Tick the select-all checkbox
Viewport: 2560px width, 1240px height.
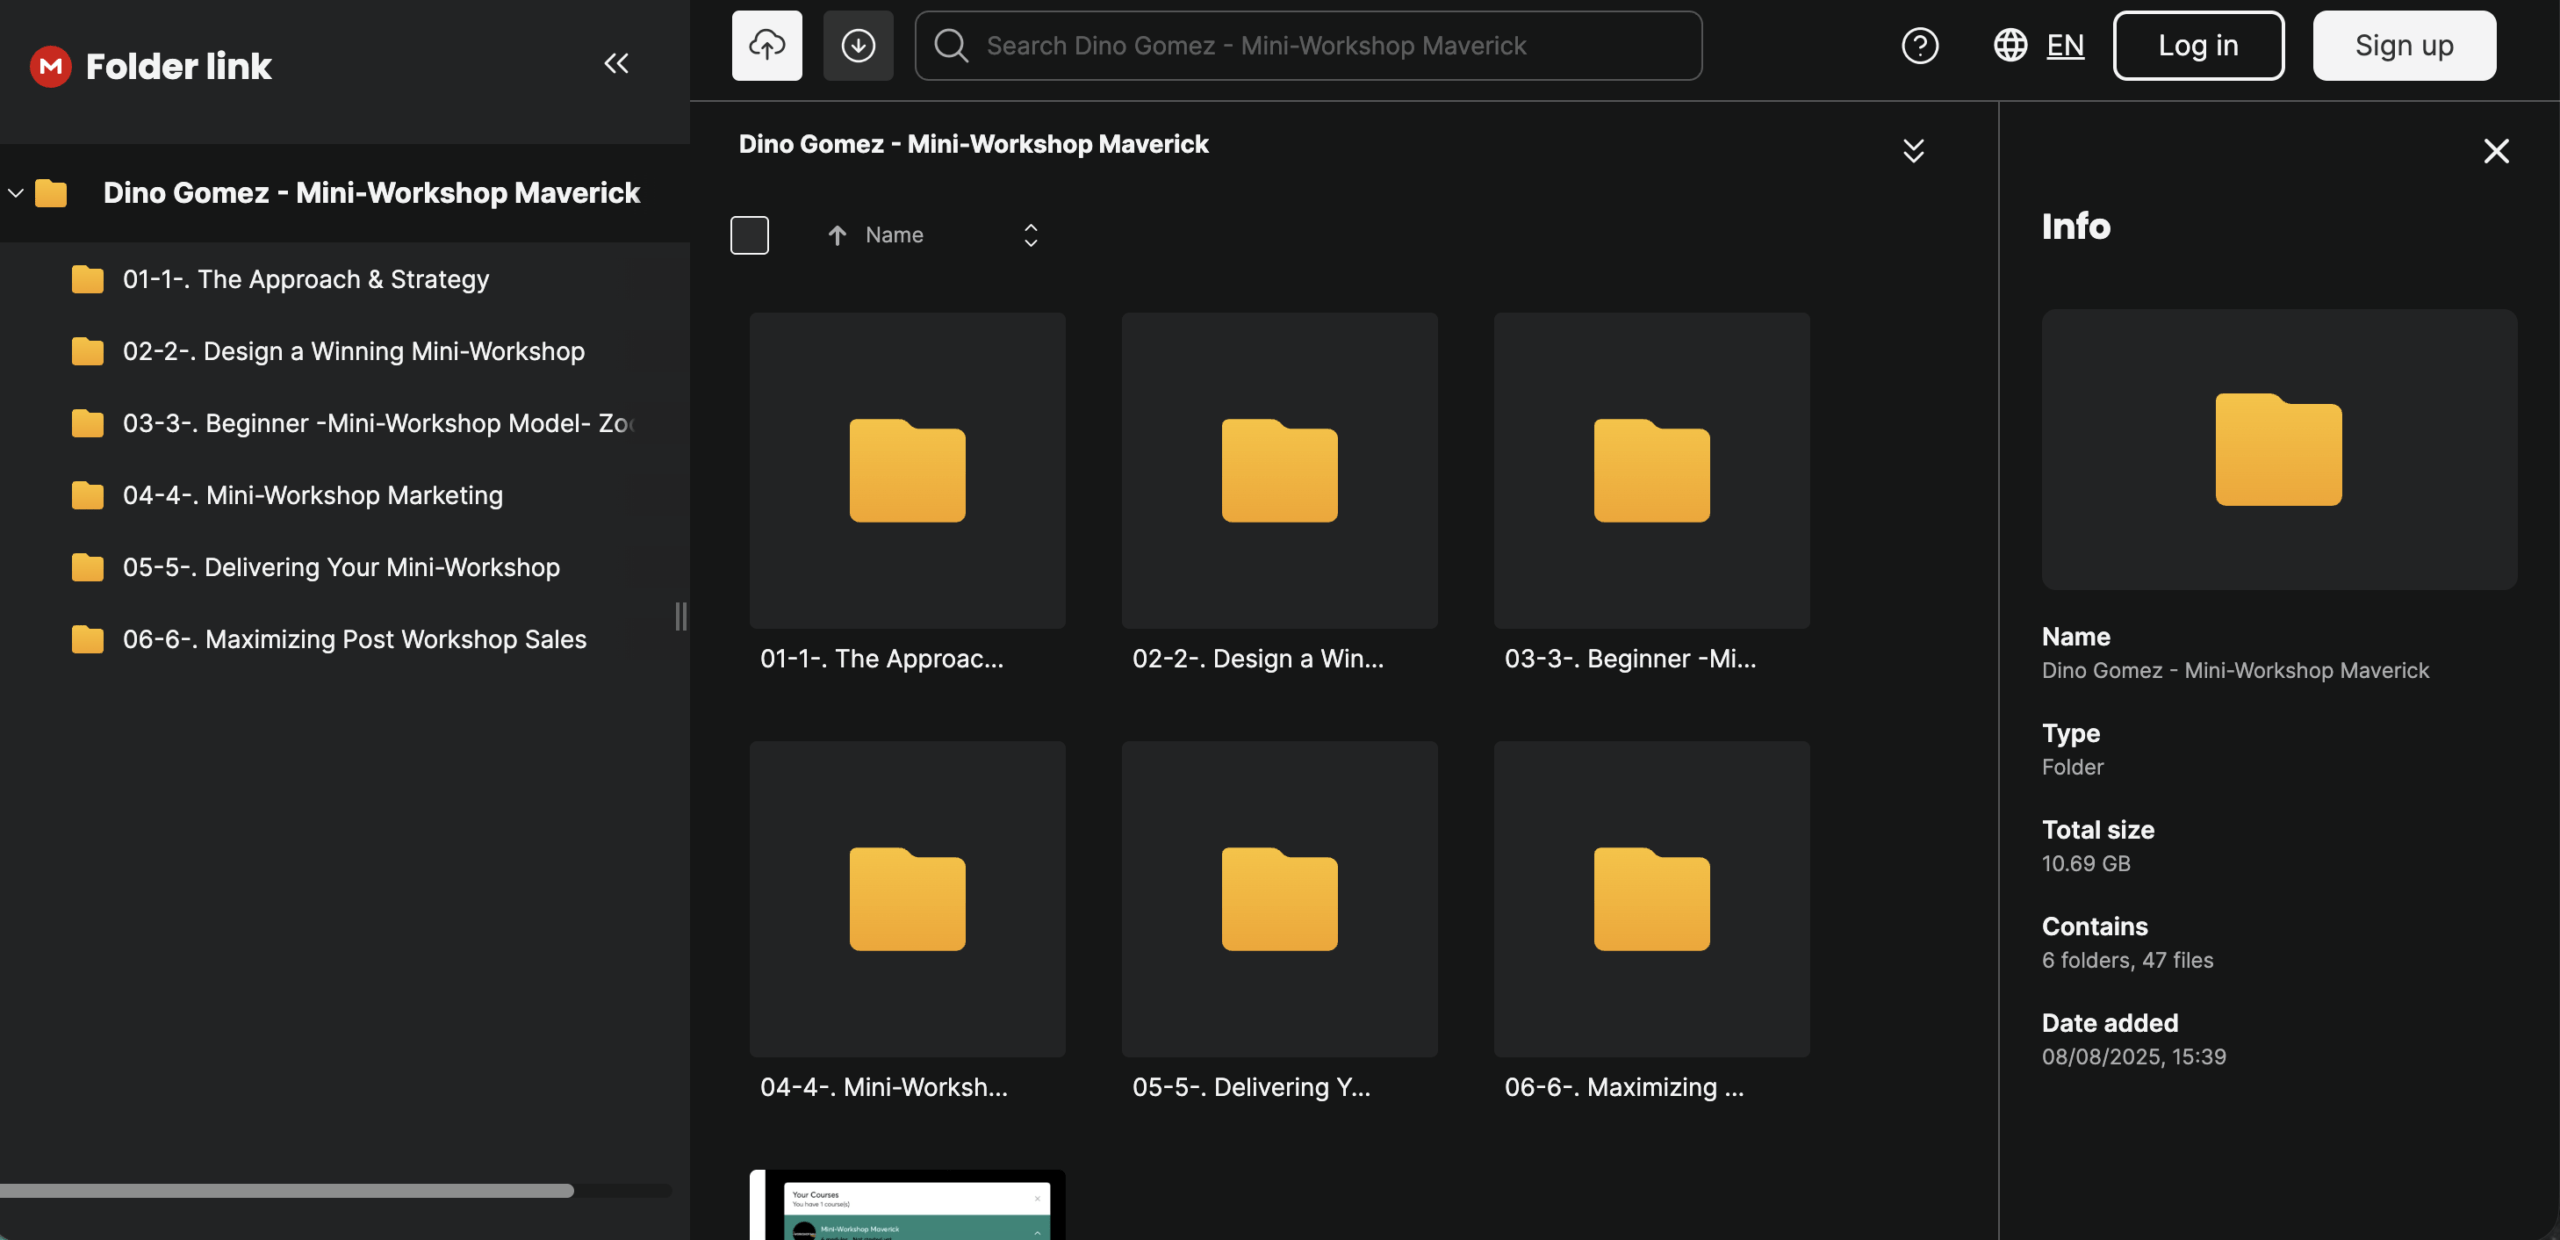tap(749, 235)
